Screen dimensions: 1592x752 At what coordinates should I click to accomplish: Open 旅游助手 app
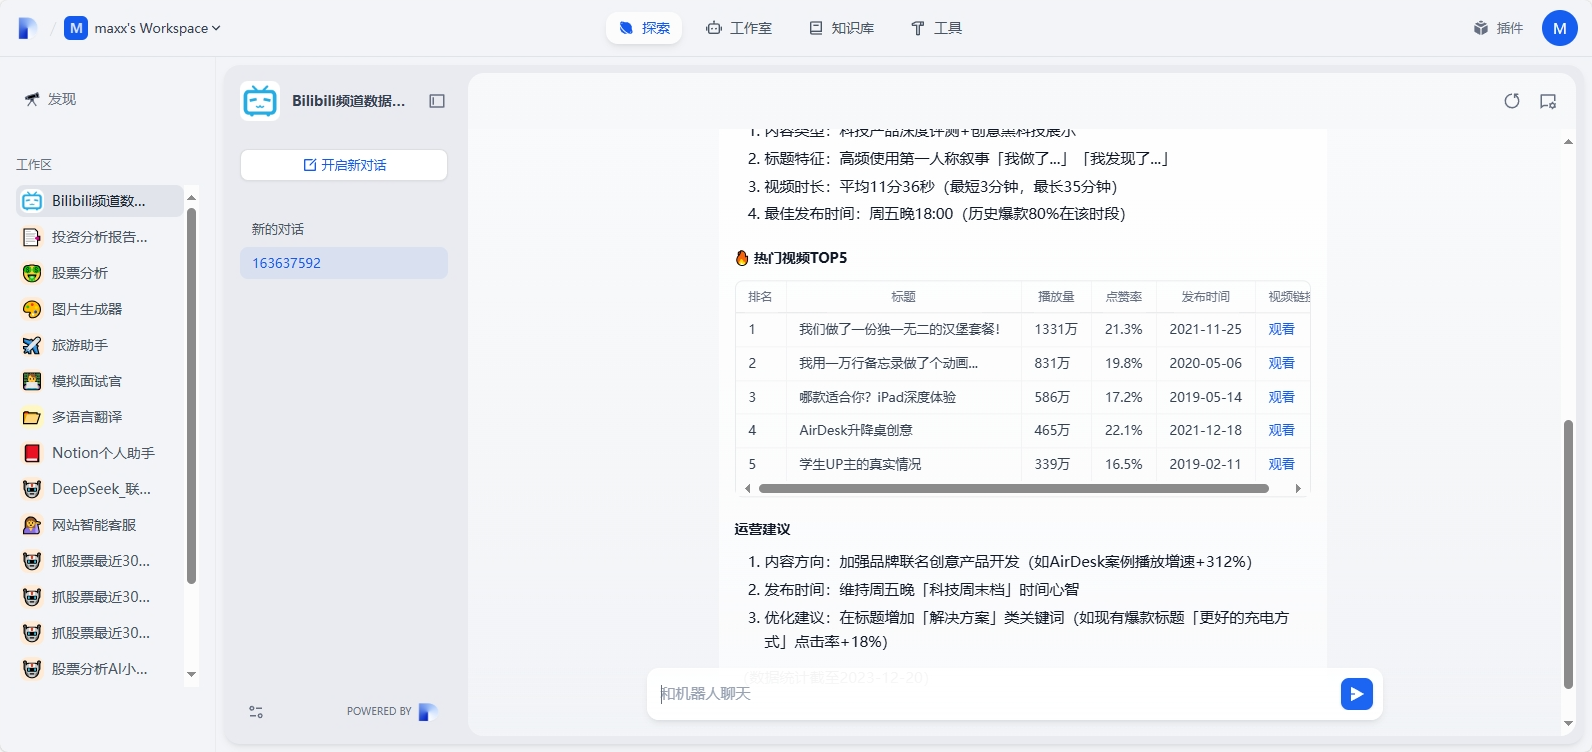tap(100, 345)
